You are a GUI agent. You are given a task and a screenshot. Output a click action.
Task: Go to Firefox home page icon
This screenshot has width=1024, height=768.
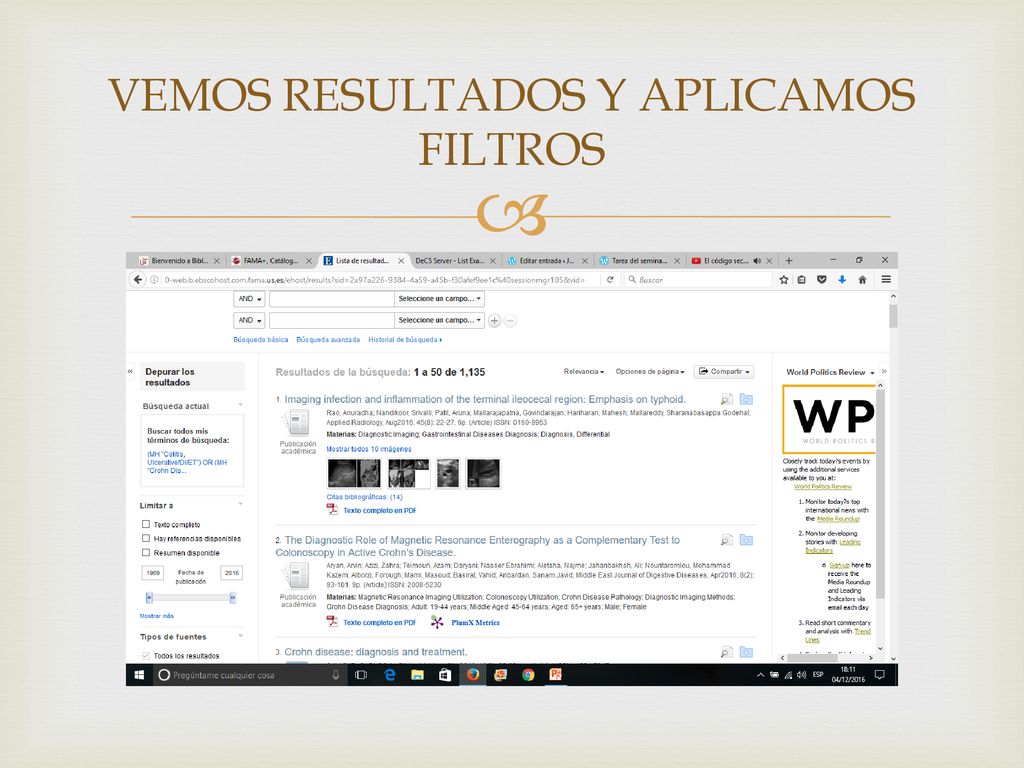click(x=862, y=280)
